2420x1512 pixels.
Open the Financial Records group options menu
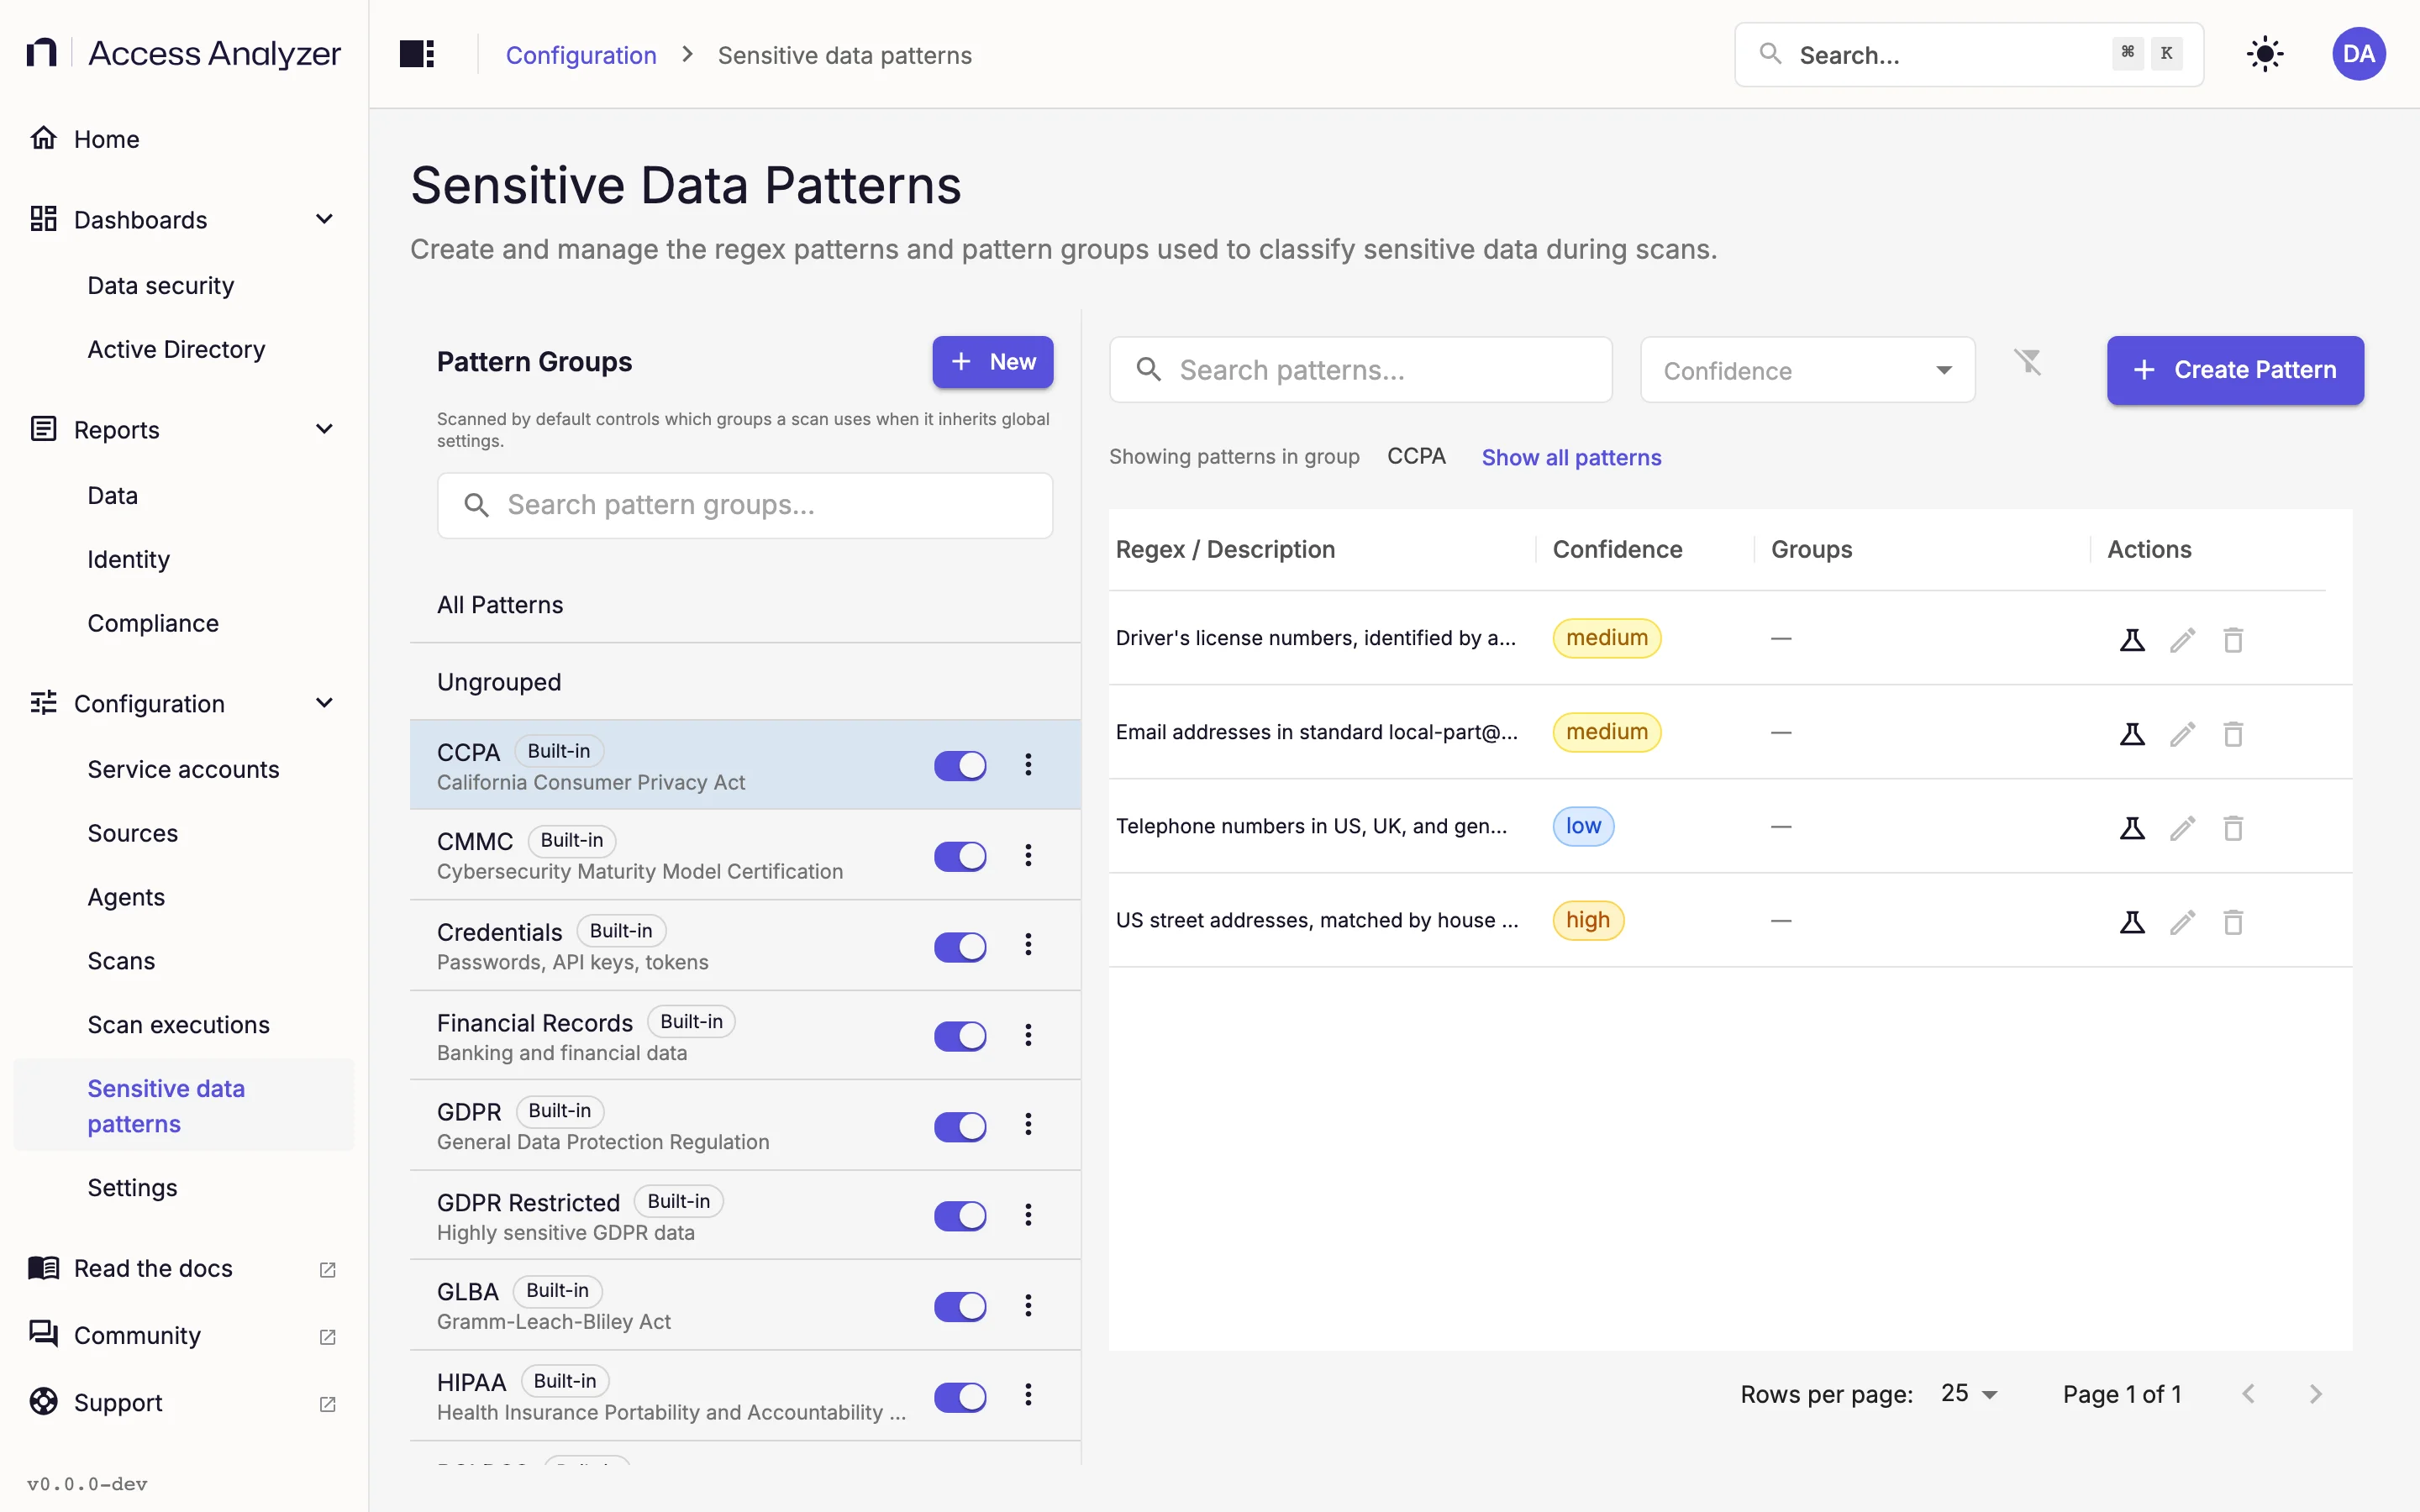[1027, 1035]
